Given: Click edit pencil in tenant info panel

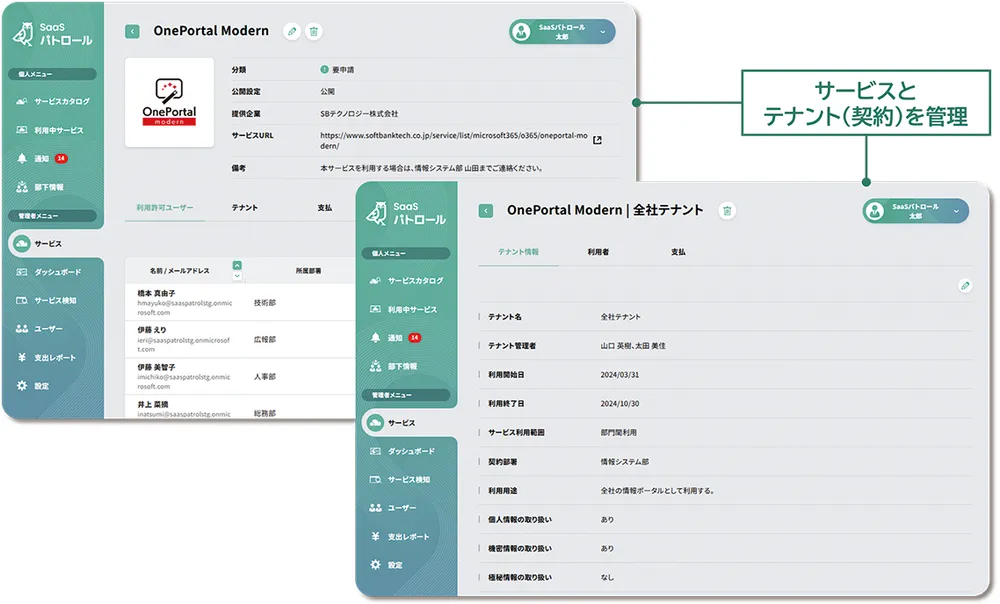Looking at the screenshot, I should (x=965, y=286).
